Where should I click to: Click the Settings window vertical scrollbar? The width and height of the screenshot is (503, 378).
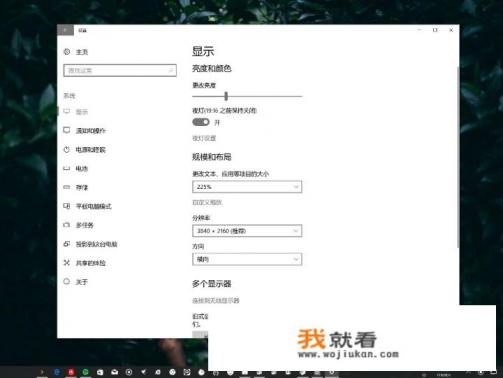[458, 157]
